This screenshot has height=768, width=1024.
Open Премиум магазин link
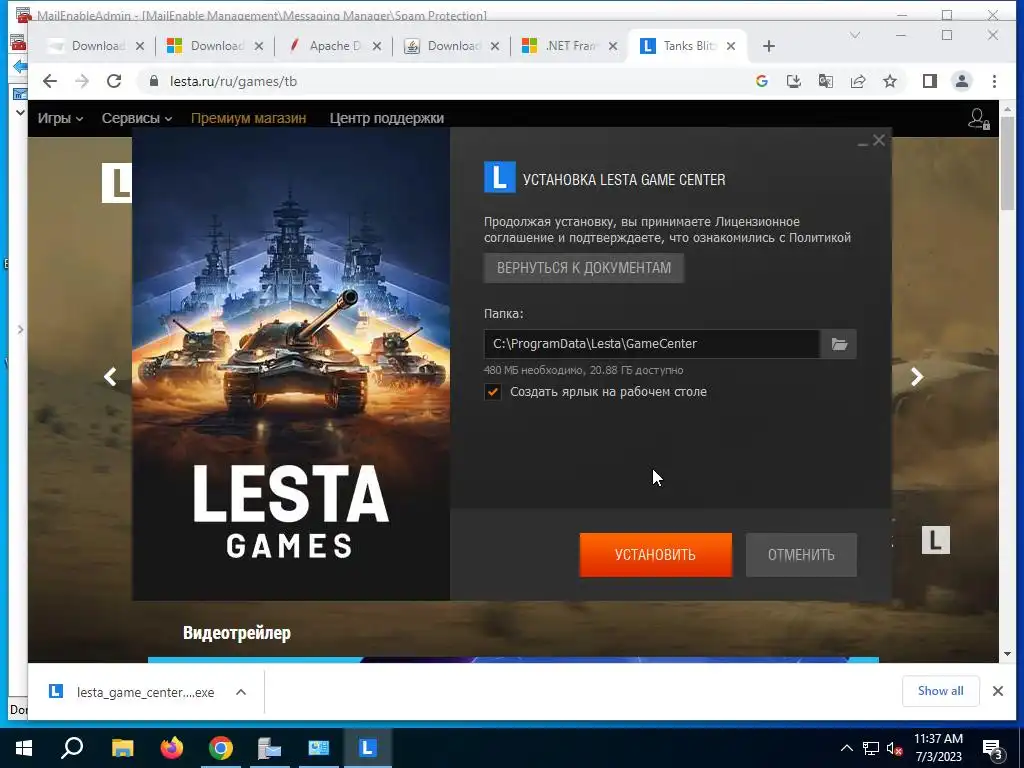point(248,118)
